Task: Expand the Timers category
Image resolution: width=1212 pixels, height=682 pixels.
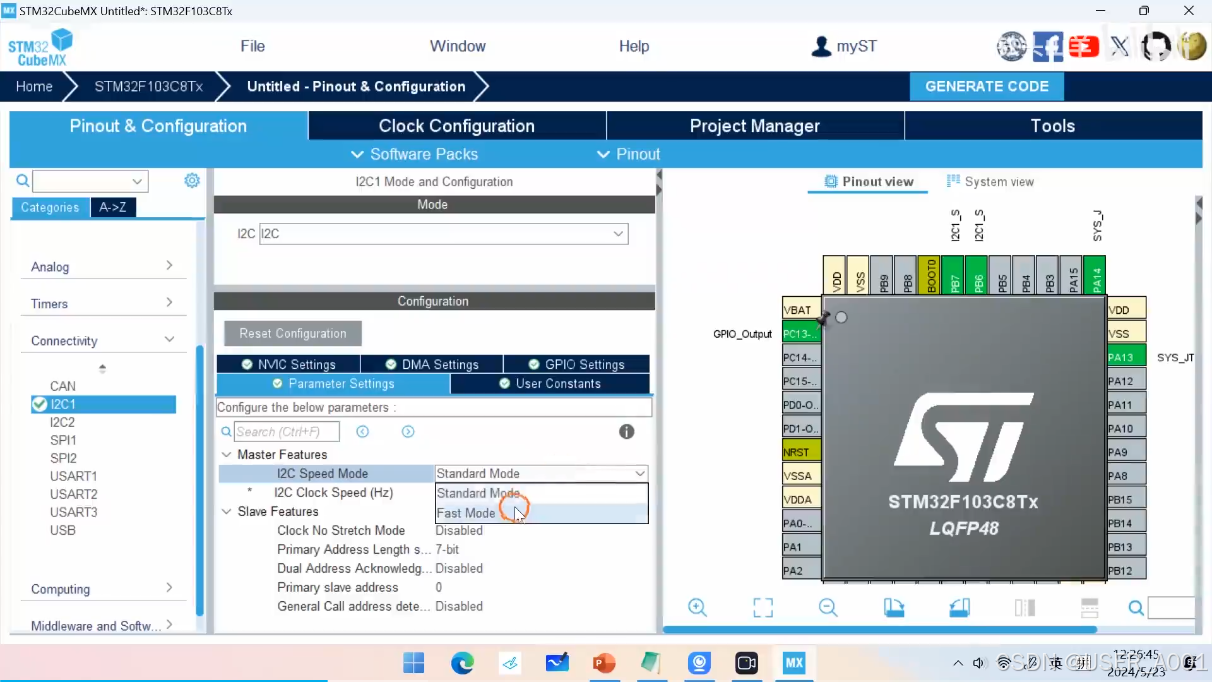Action: pyautogui.click(x=103, y=303)
